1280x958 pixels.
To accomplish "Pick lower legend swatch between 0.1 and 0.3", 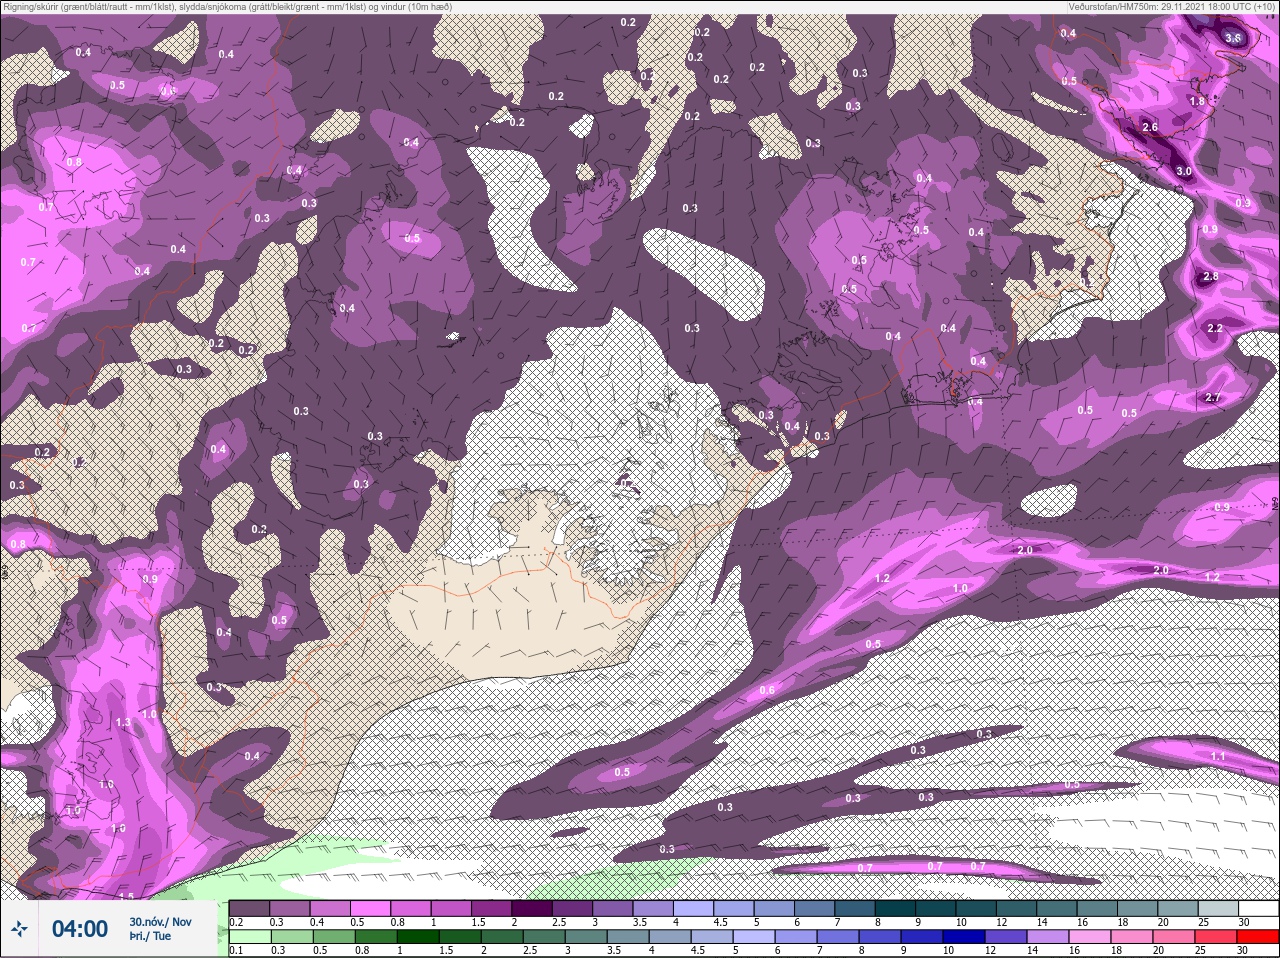I will click(x=249, y=937).
